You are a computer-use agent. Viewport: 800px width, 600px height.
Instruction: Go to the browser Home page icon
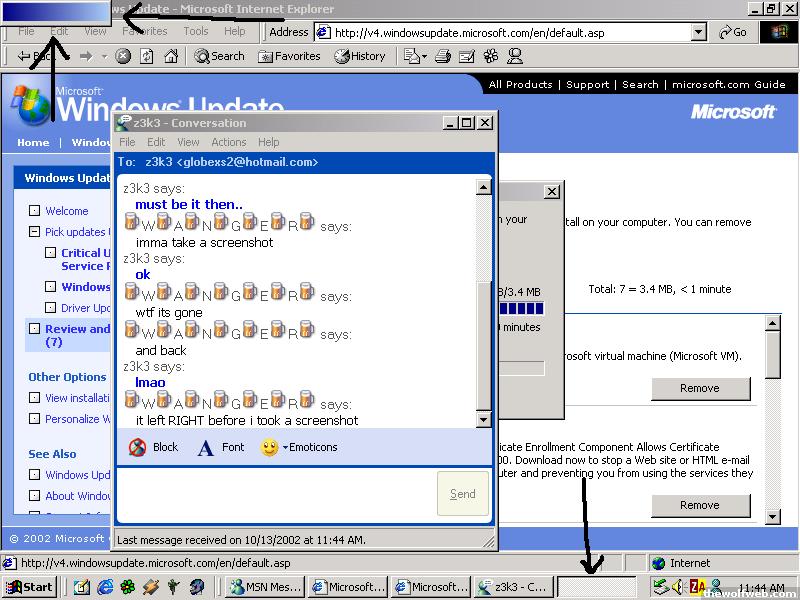click(171, 57)
